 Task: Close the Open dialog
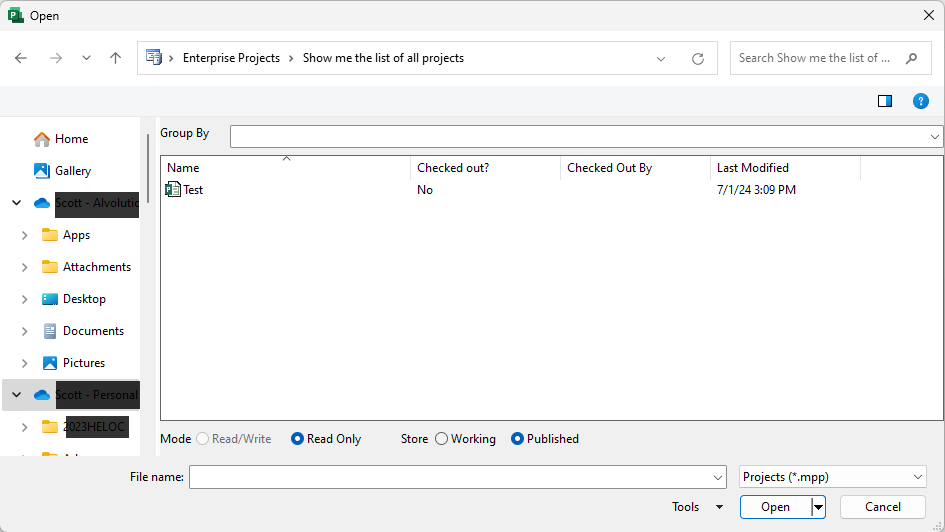929,15
